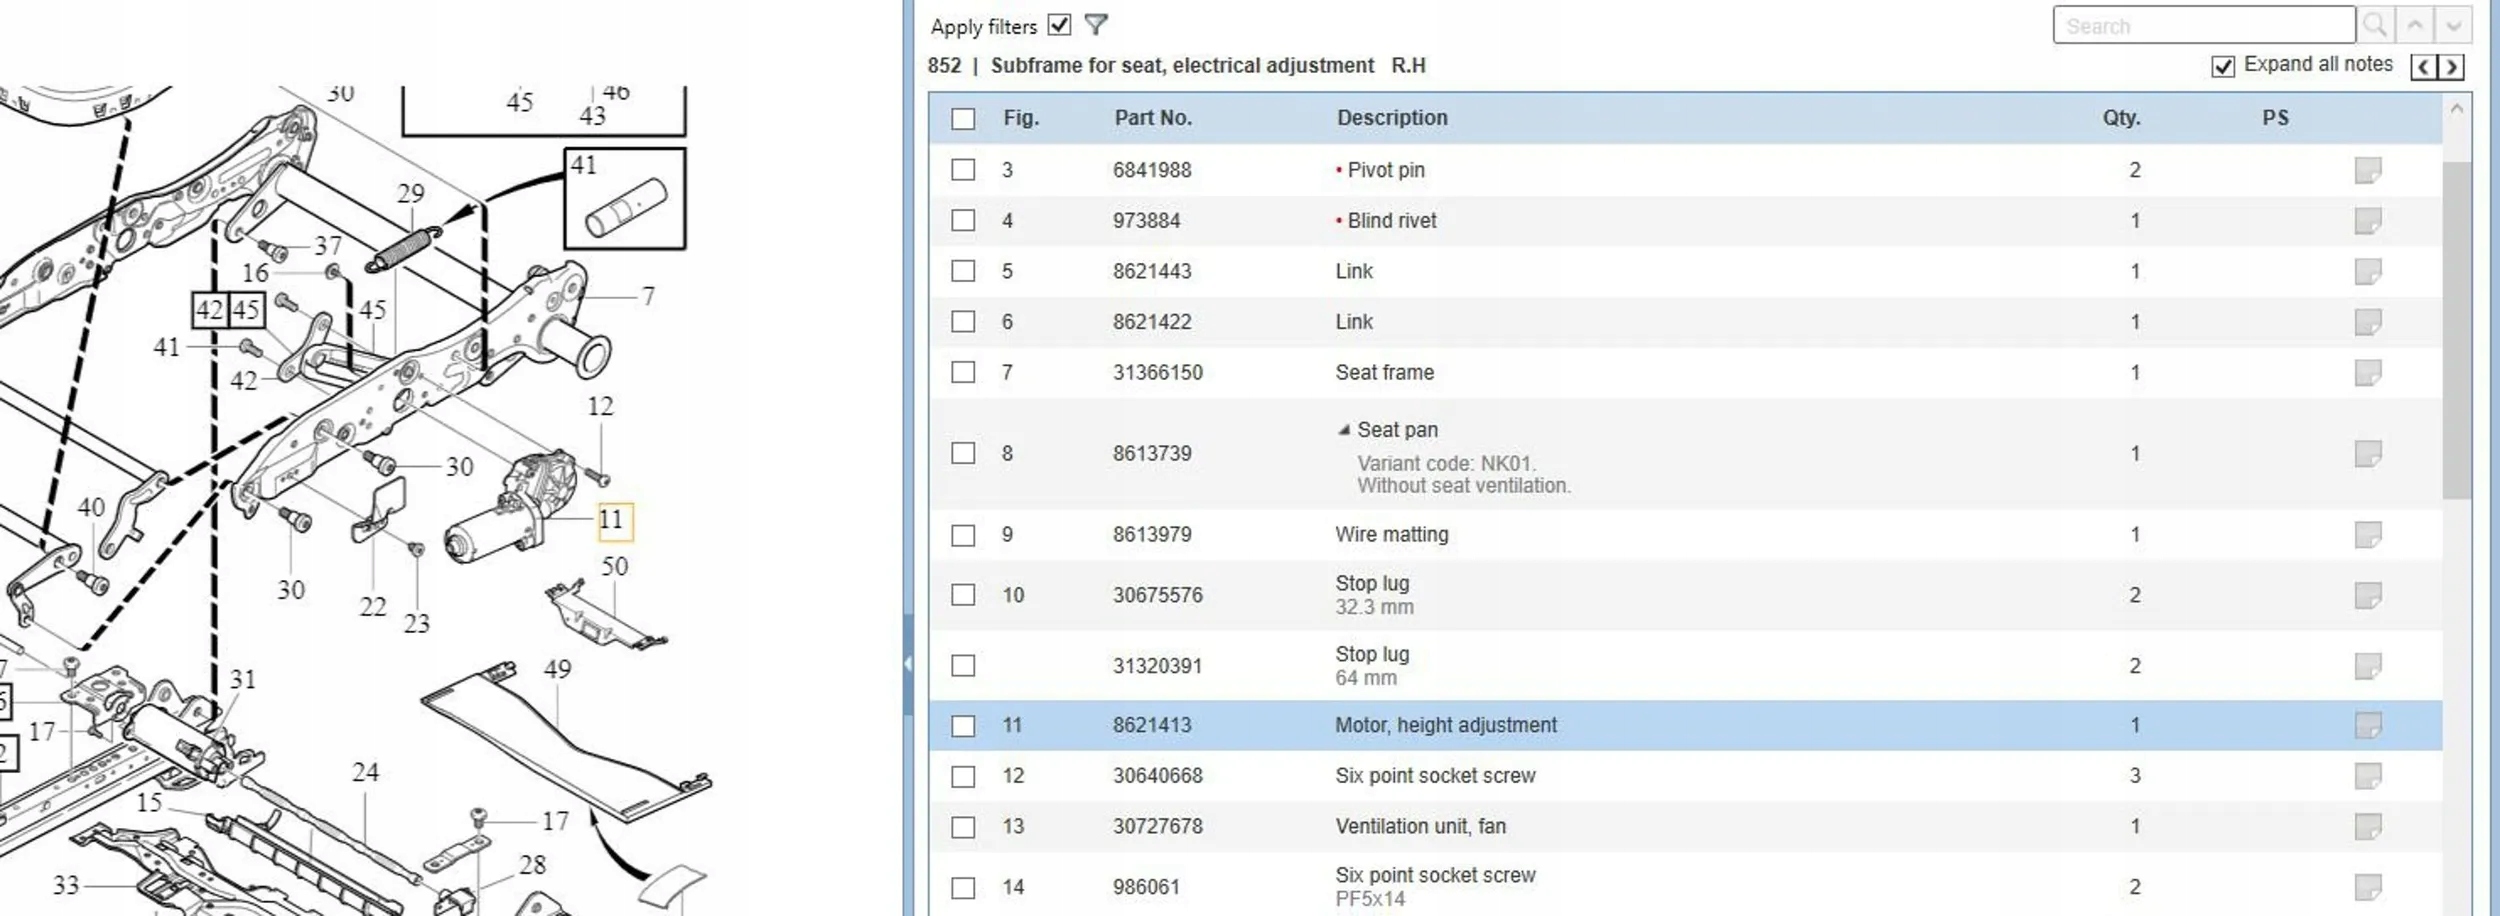This screenshot has height=916, width=2500.
Task: Click the filter funnel icon
Action: tap(1096, 25)
